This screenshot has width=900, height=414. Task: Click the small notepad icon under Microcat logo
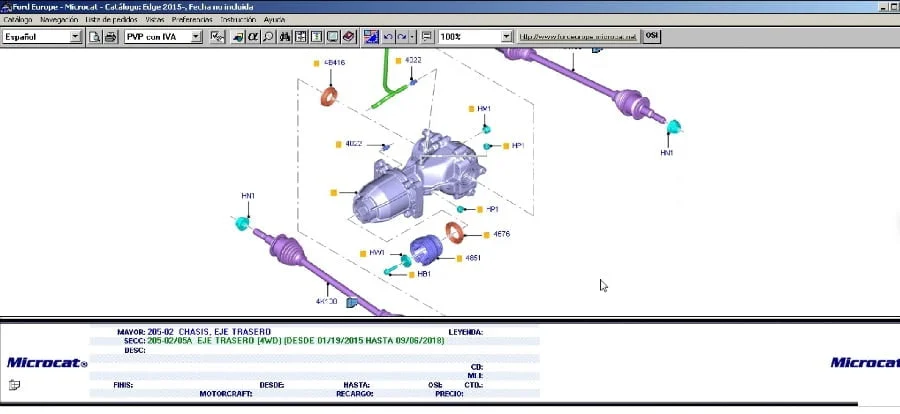(15, 385)
